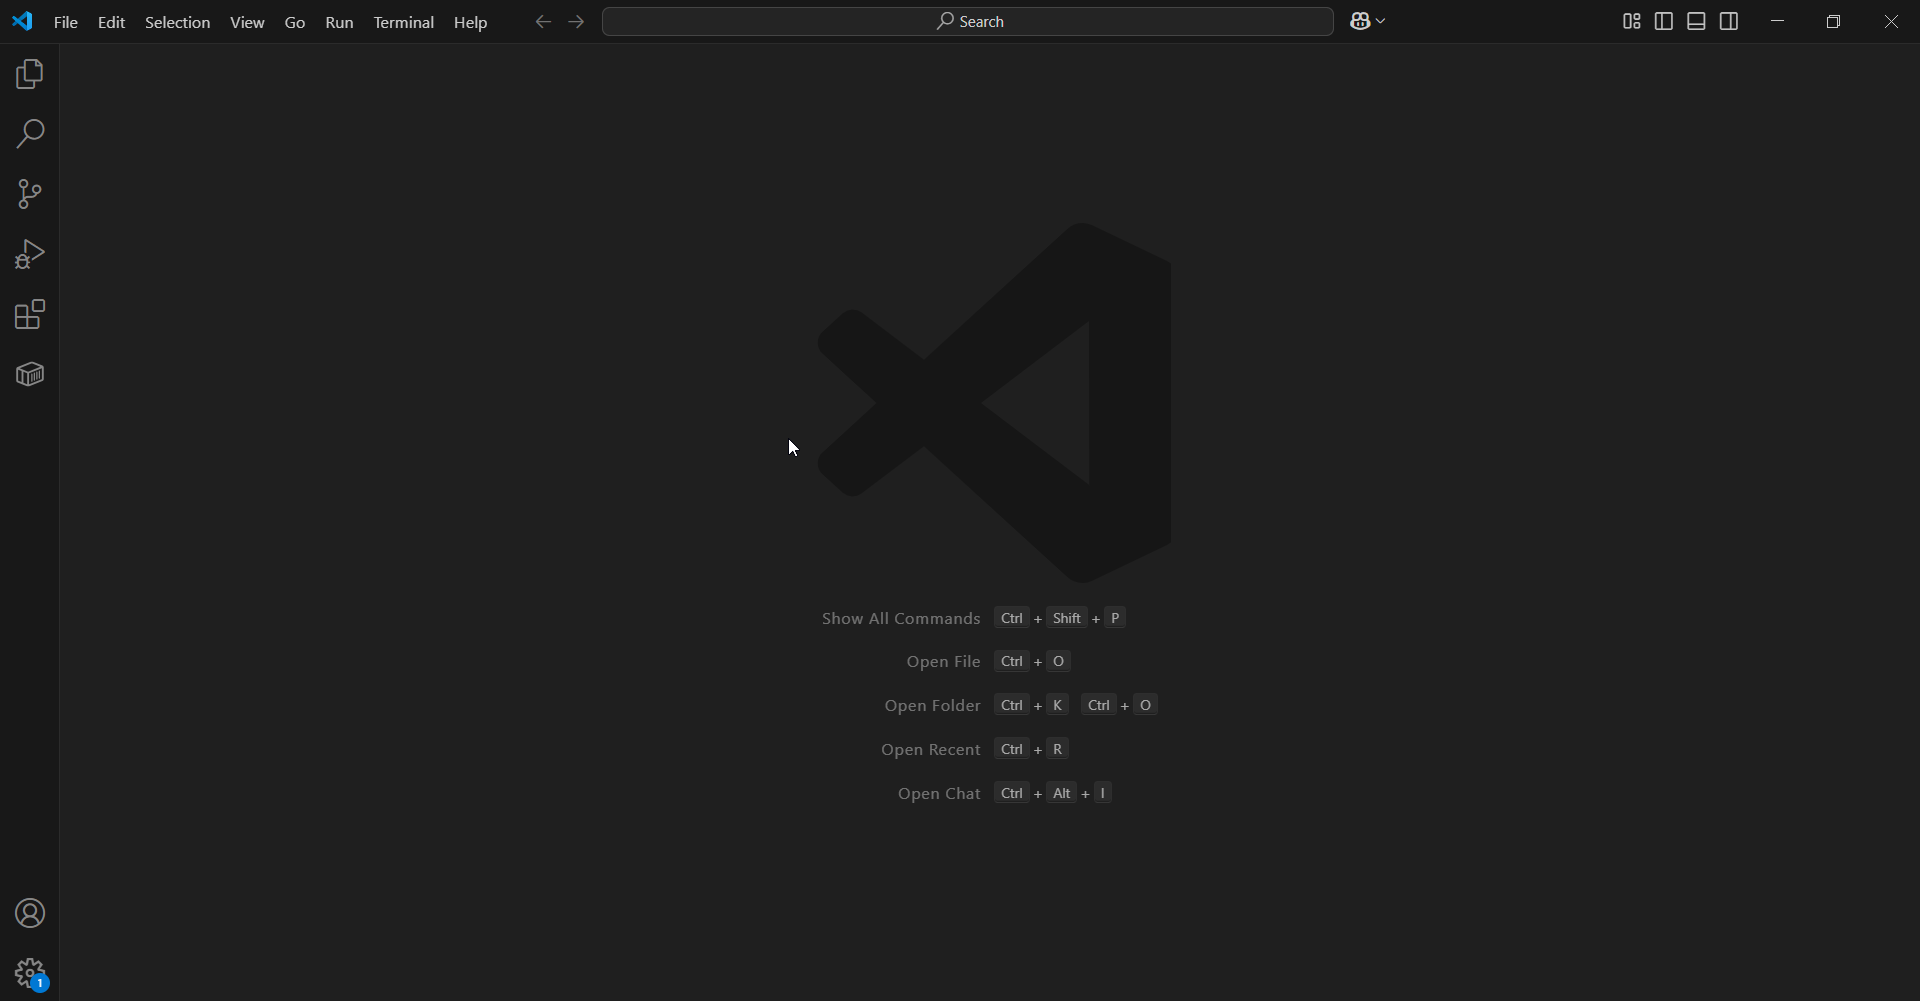This screenshot has width=1920, height=1001.
Task: Go forward using the right arrow
Action: click(x=576, y=22)
